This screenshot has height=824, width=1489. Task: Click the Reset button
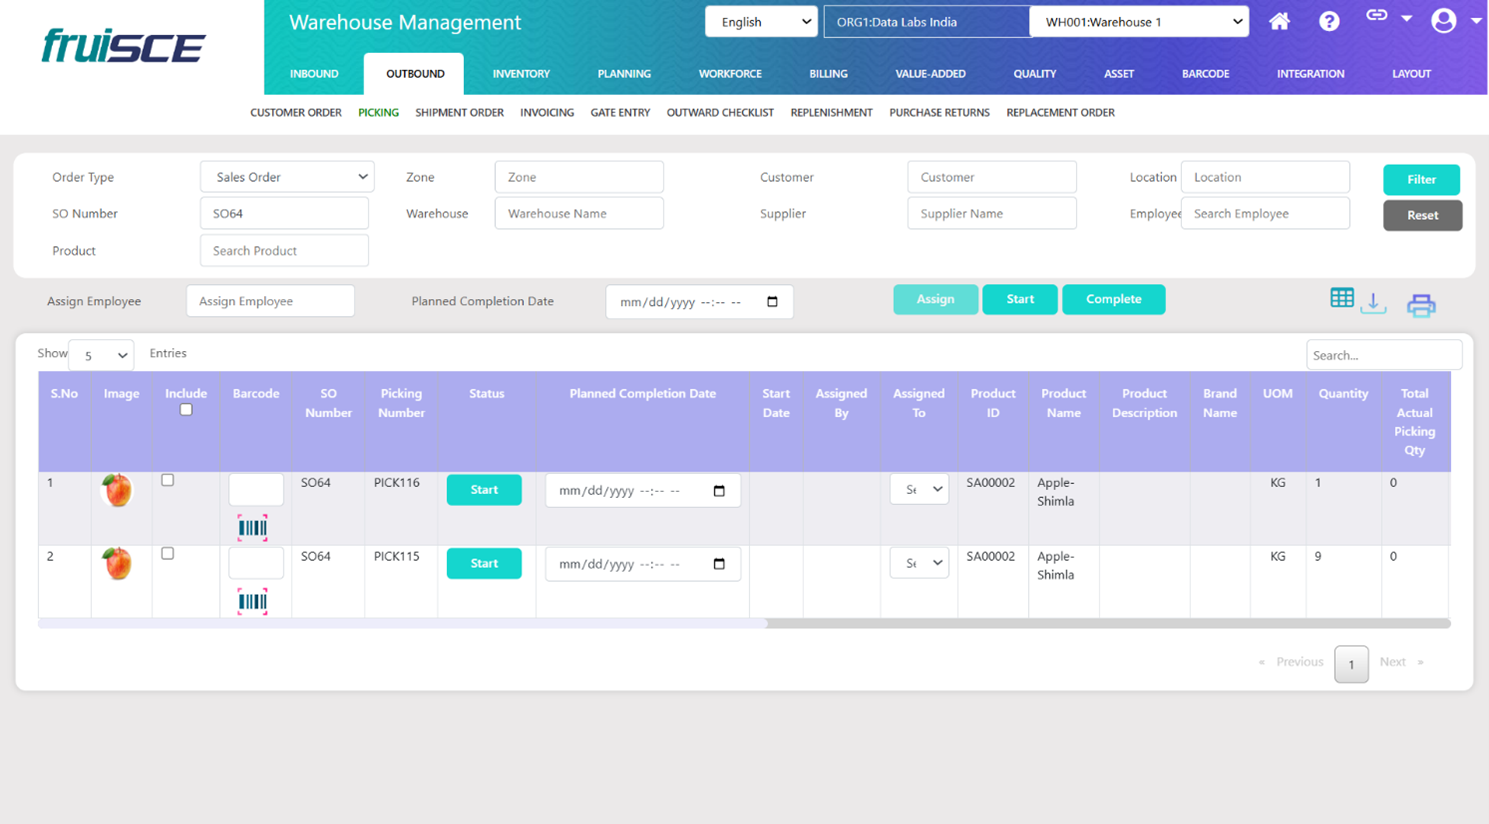pyautogui.click(x=1422, y=215)
